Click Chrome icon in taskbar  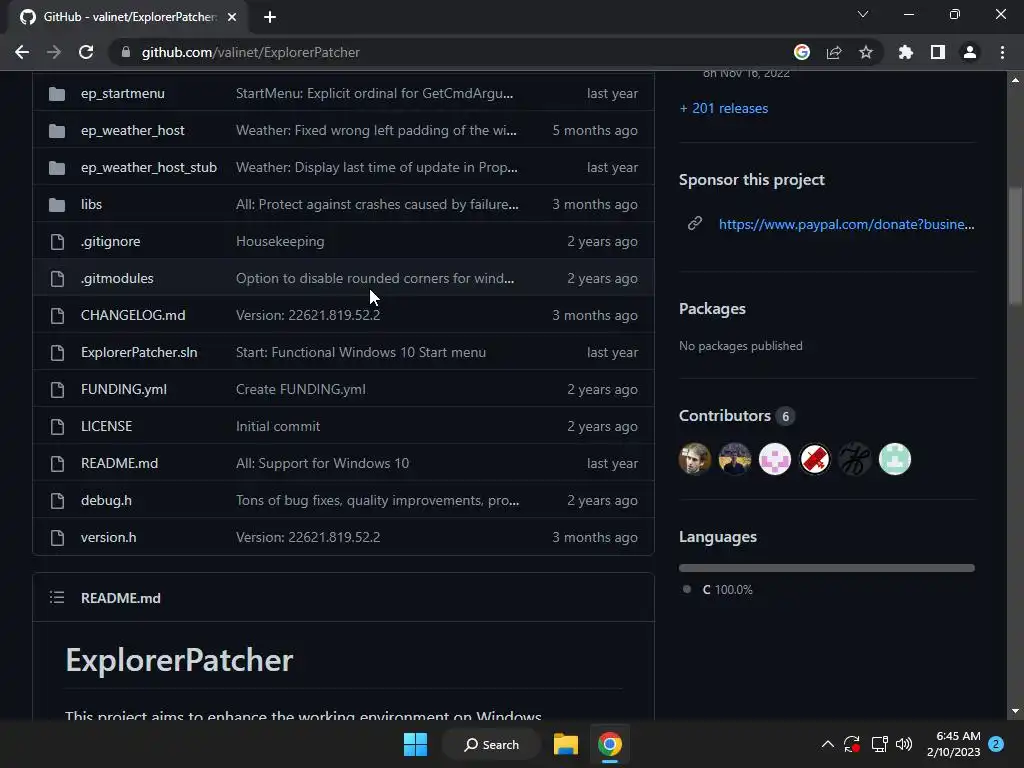point(610,744)
